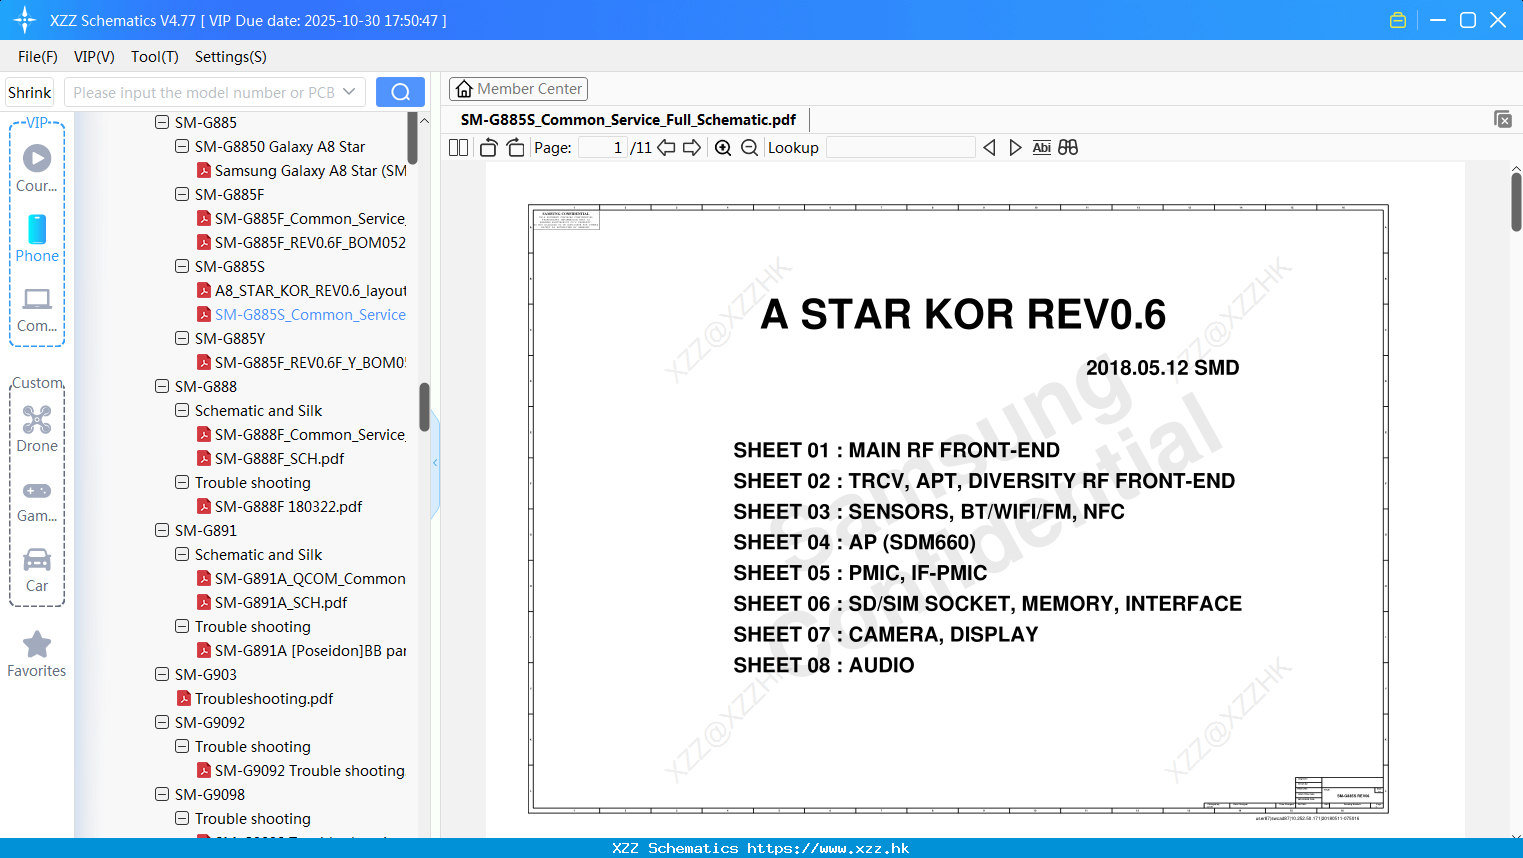Collapse the SM-G885F folder
This screenshot has width=1523, height=858.
(182, 194)
